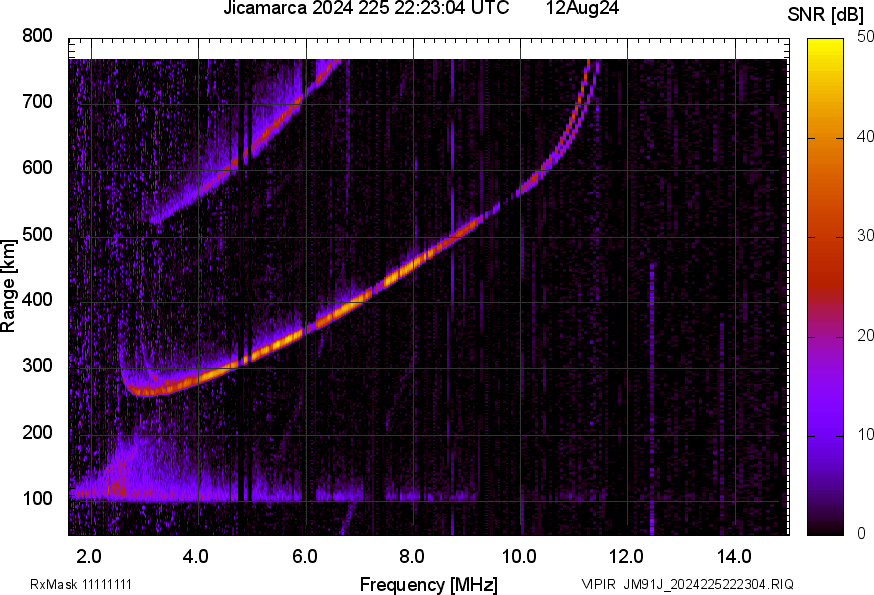Click the second-hop echo near 5 MHz
Screen dimensions: 874x595
pos(253,147)
